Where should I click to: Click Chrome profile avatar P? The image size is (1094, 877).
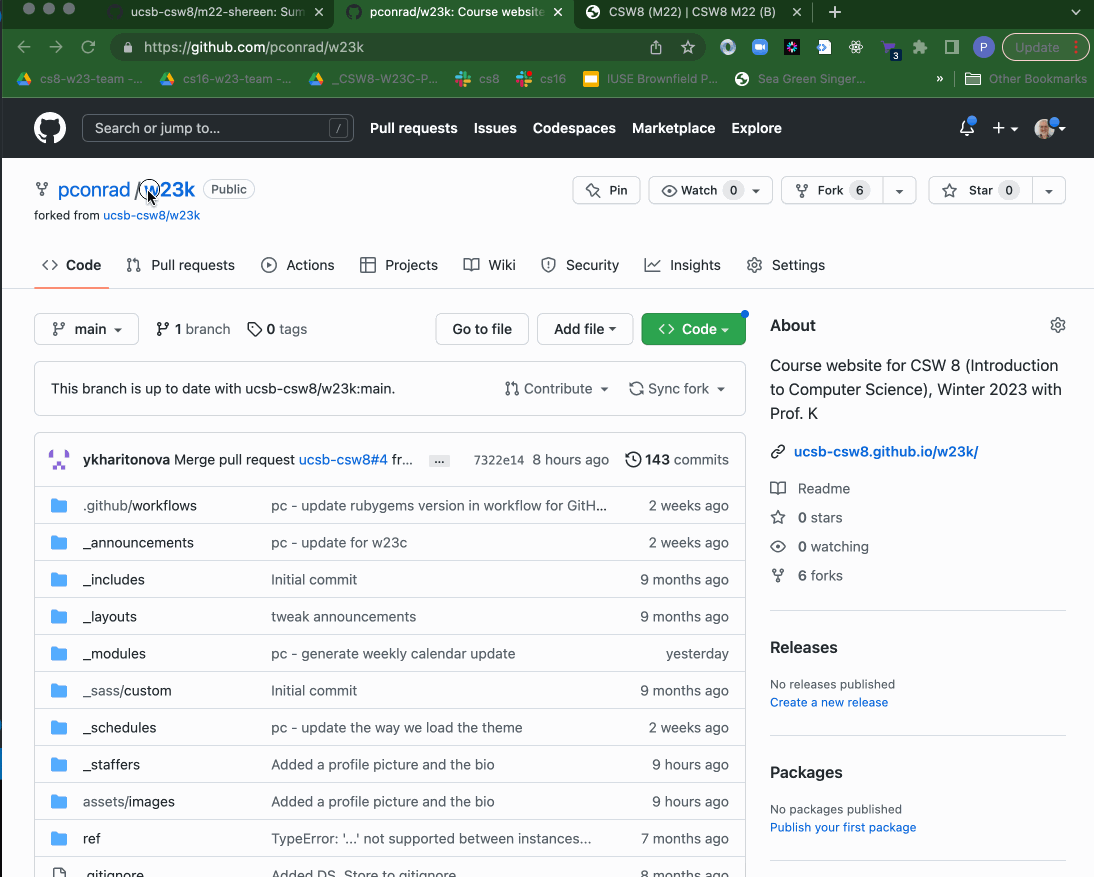point(983,47)
